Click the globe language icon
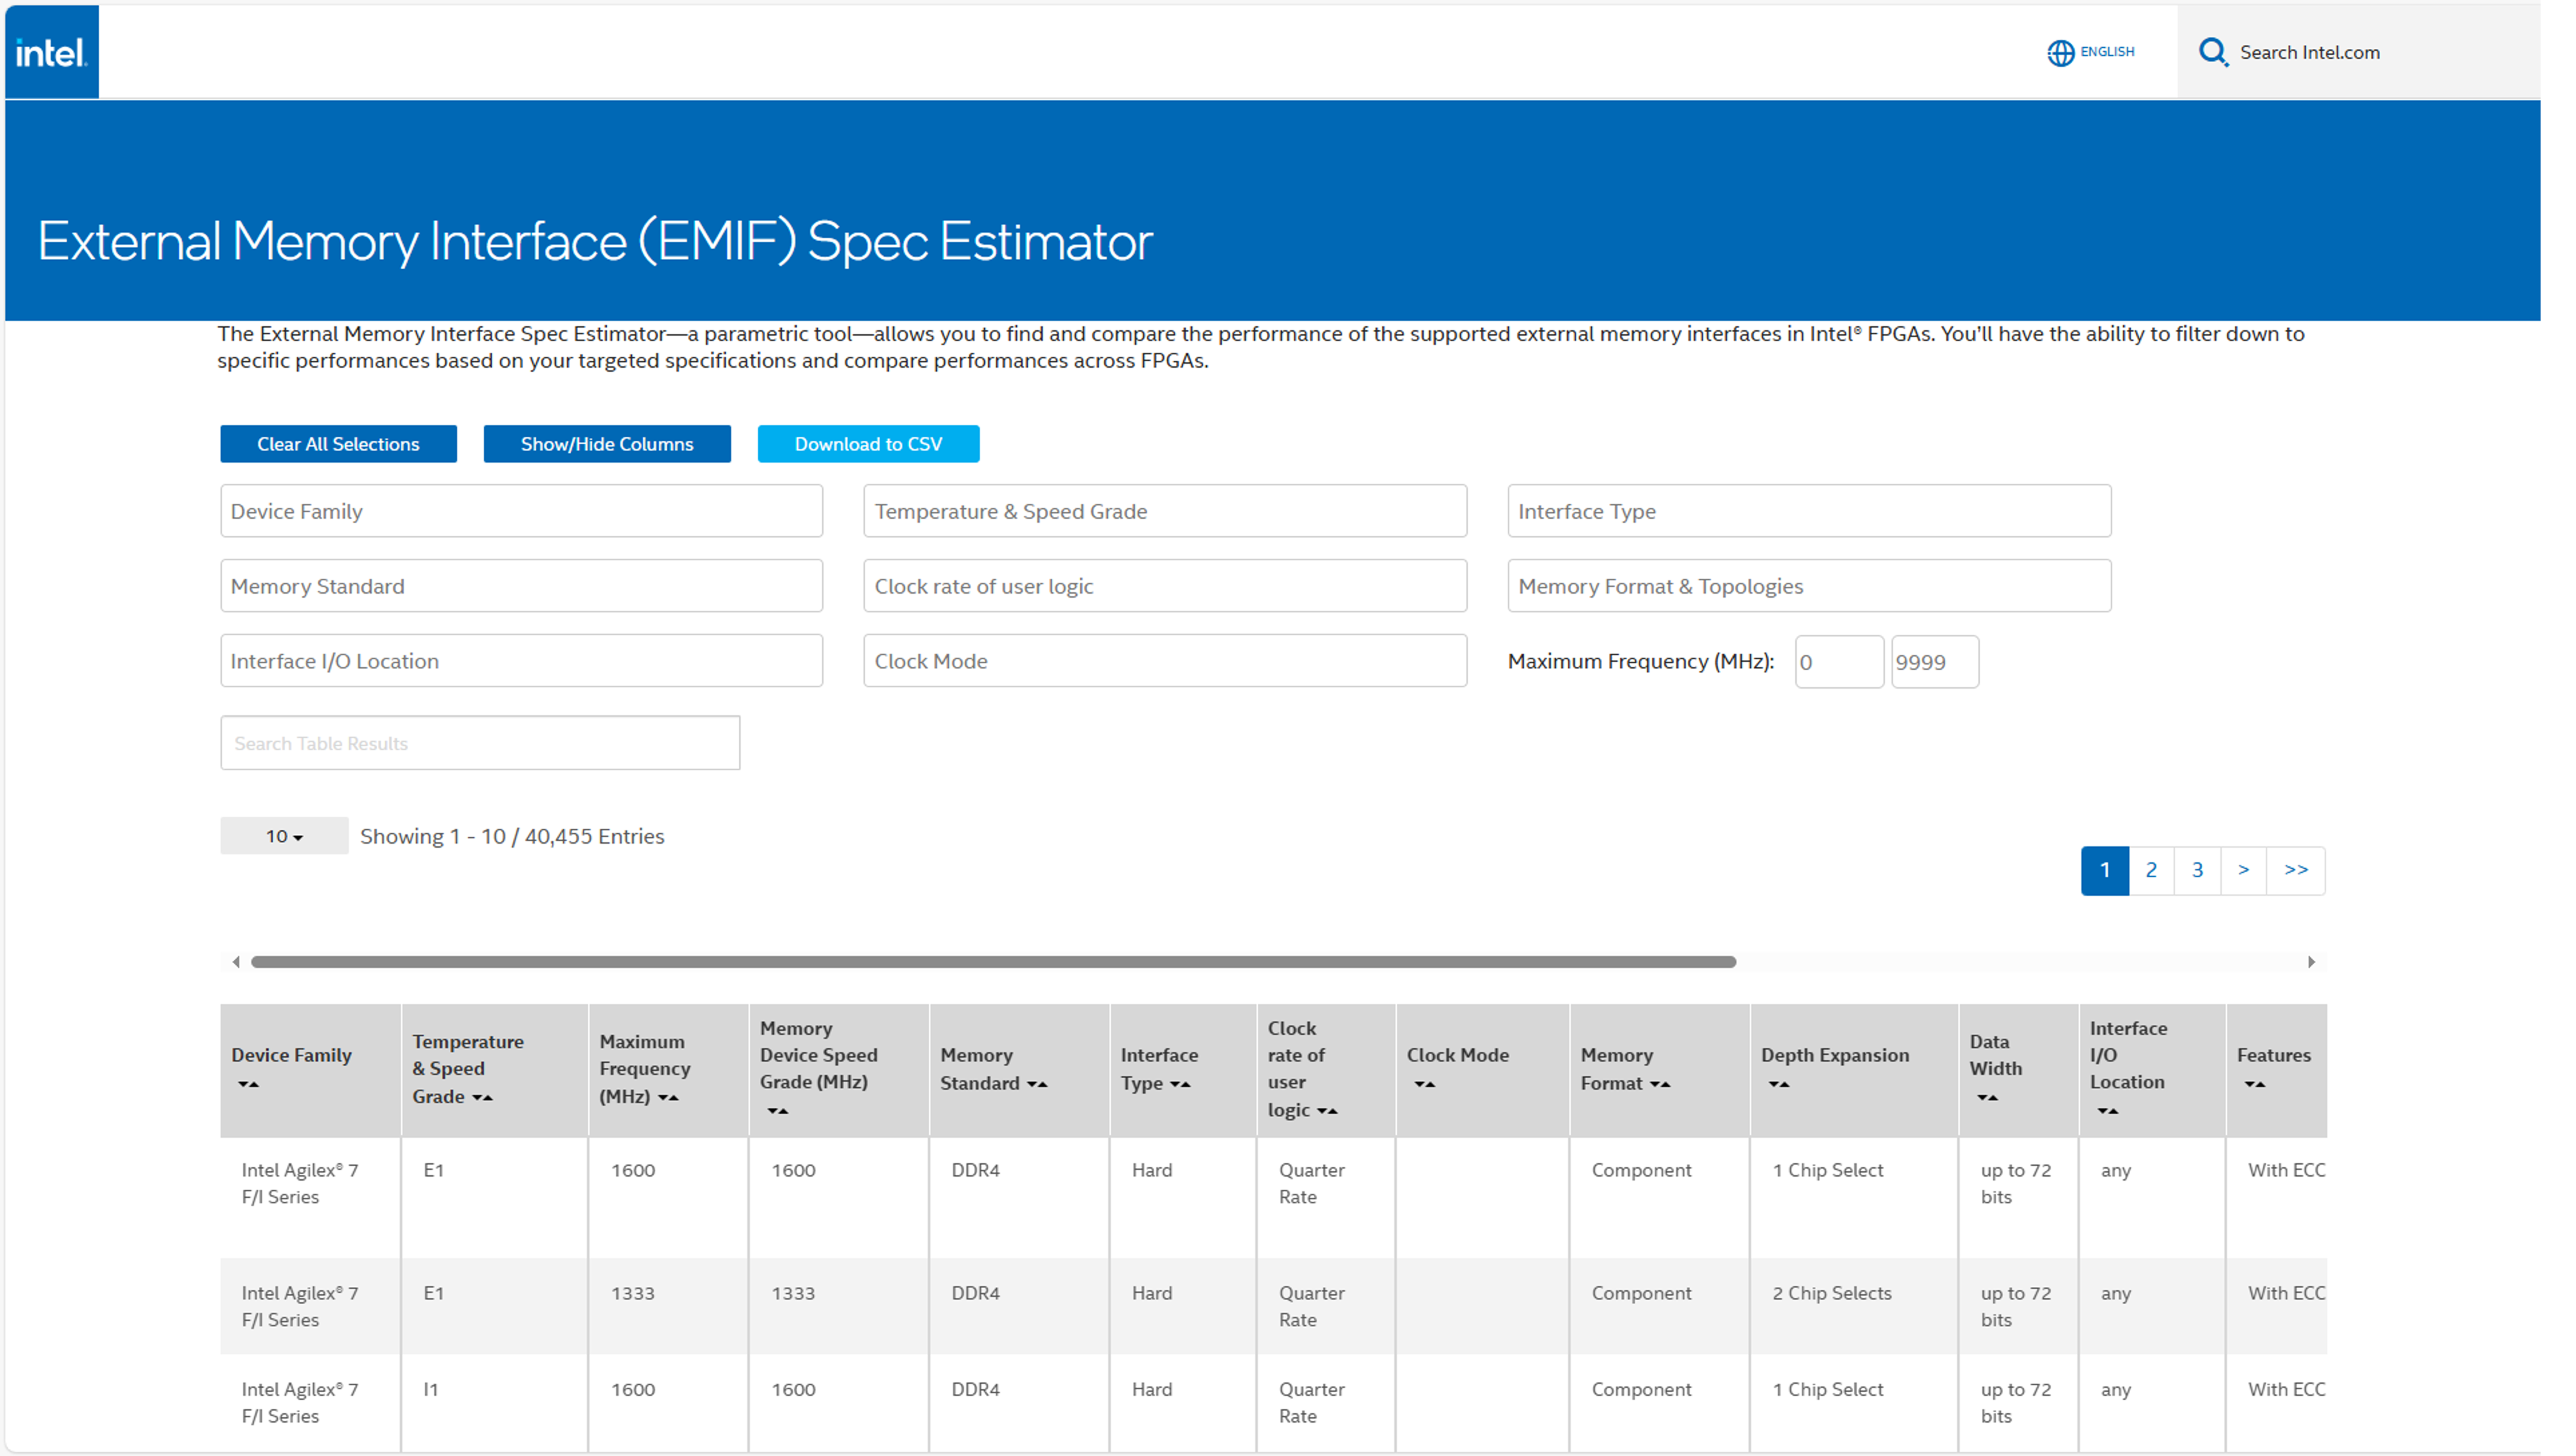The image size is (2576, 1456). [x=2060, y=52]
